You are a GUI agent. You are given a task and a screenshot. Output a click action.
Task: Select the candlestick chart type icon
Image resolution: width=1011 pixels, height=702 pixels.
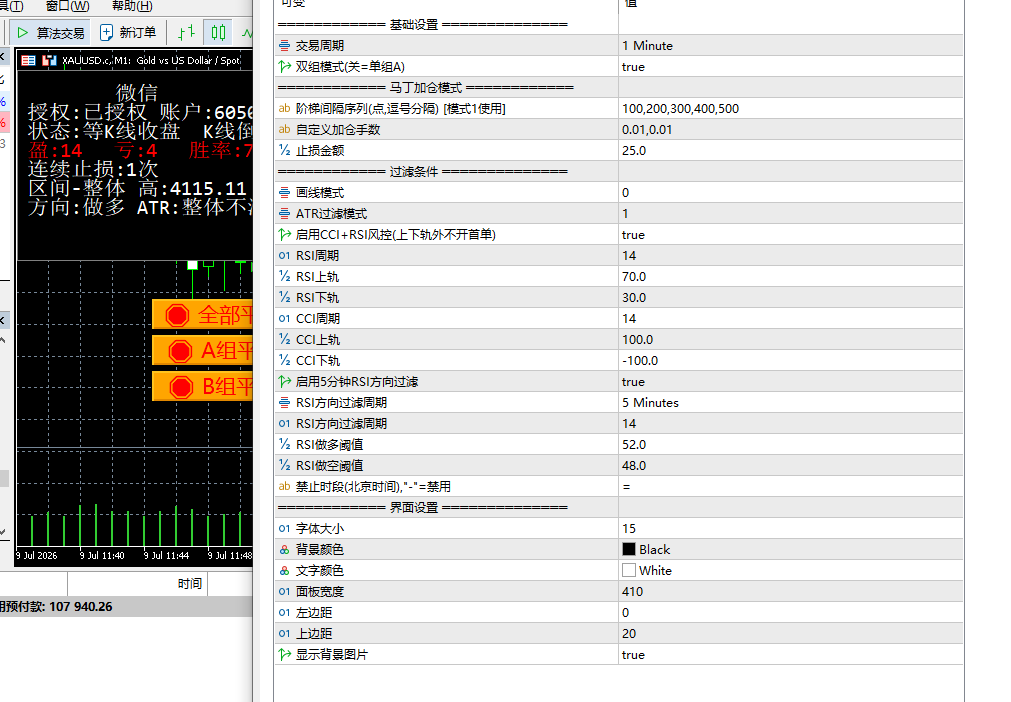click(219, 32)
